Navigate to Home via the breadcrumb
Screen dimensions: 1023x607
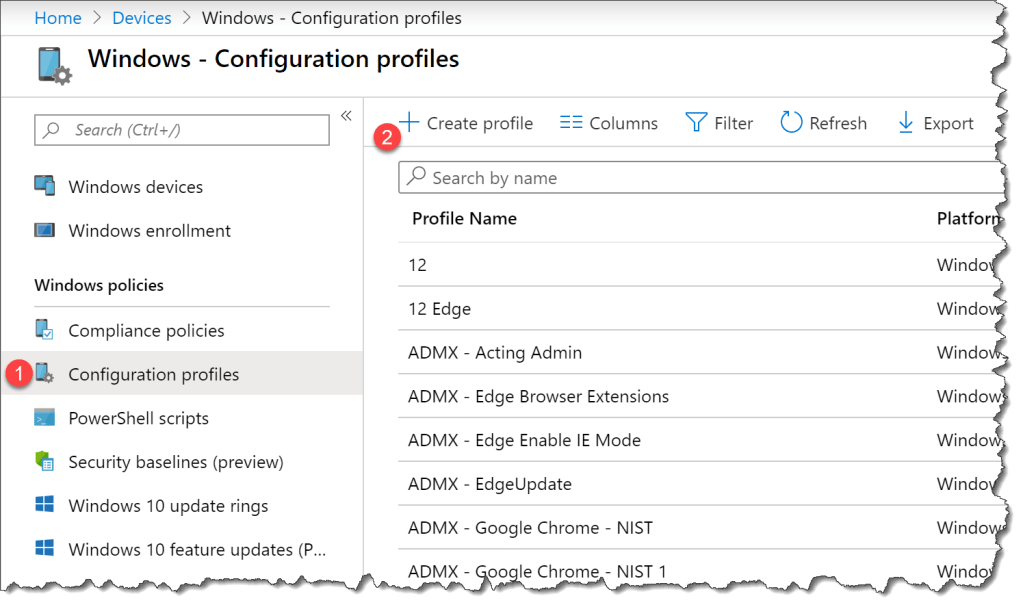click(x=58, y=17)
